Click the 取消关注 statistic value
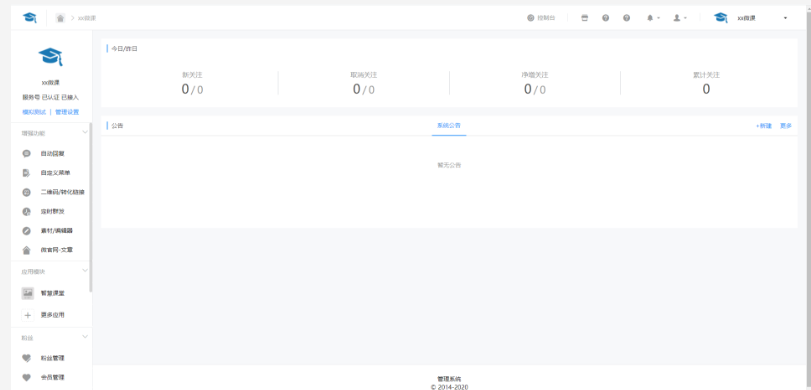Screen dimensions: 811x390 (x=364, y=89)
